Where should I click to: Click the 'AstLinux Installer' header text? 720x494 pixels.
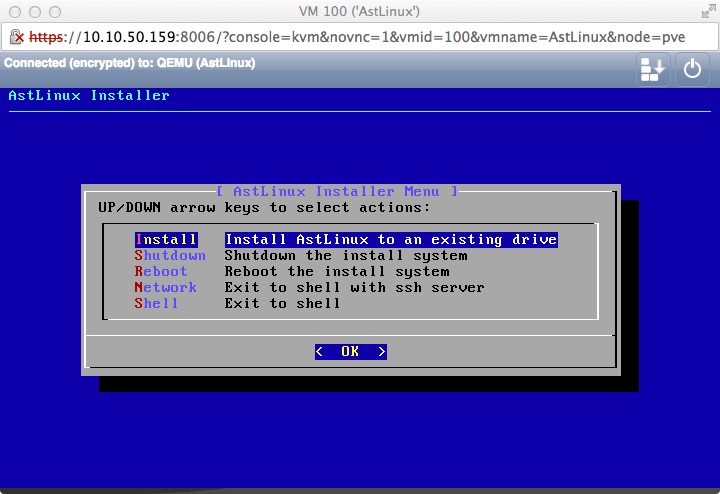click(89, 95)
